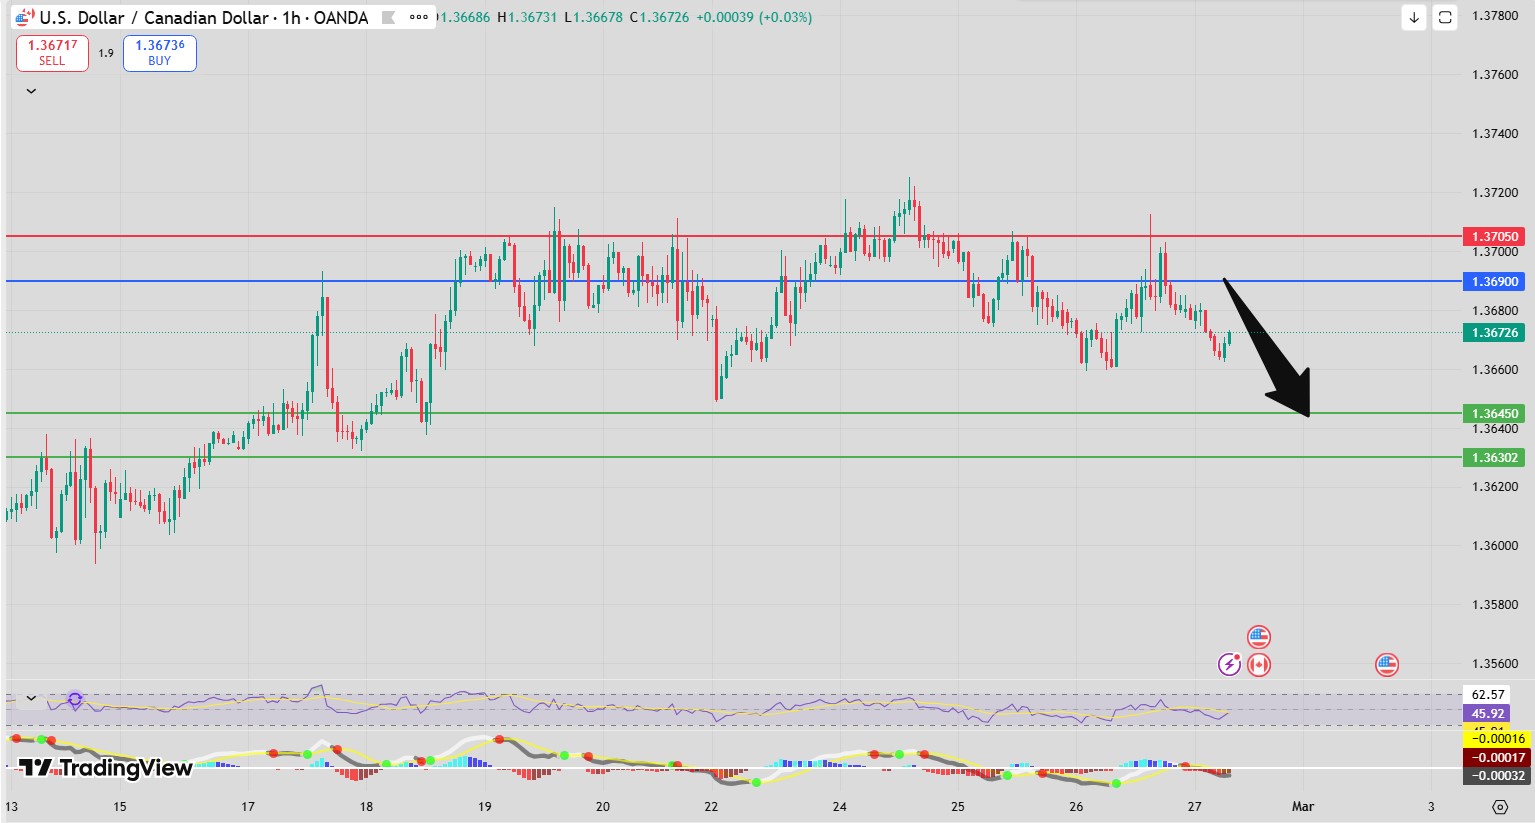Click the Canada flag economic event icon
The width and height of the screenshot is (1535, 823).
click(1259, 664)
